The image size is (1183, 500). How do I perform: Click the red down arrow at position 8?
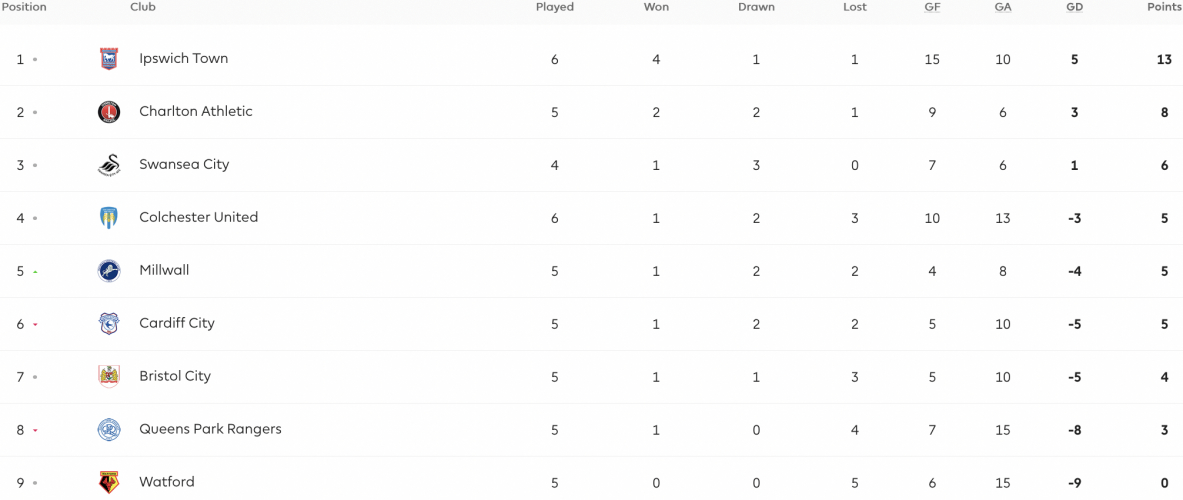click(35, 431)
